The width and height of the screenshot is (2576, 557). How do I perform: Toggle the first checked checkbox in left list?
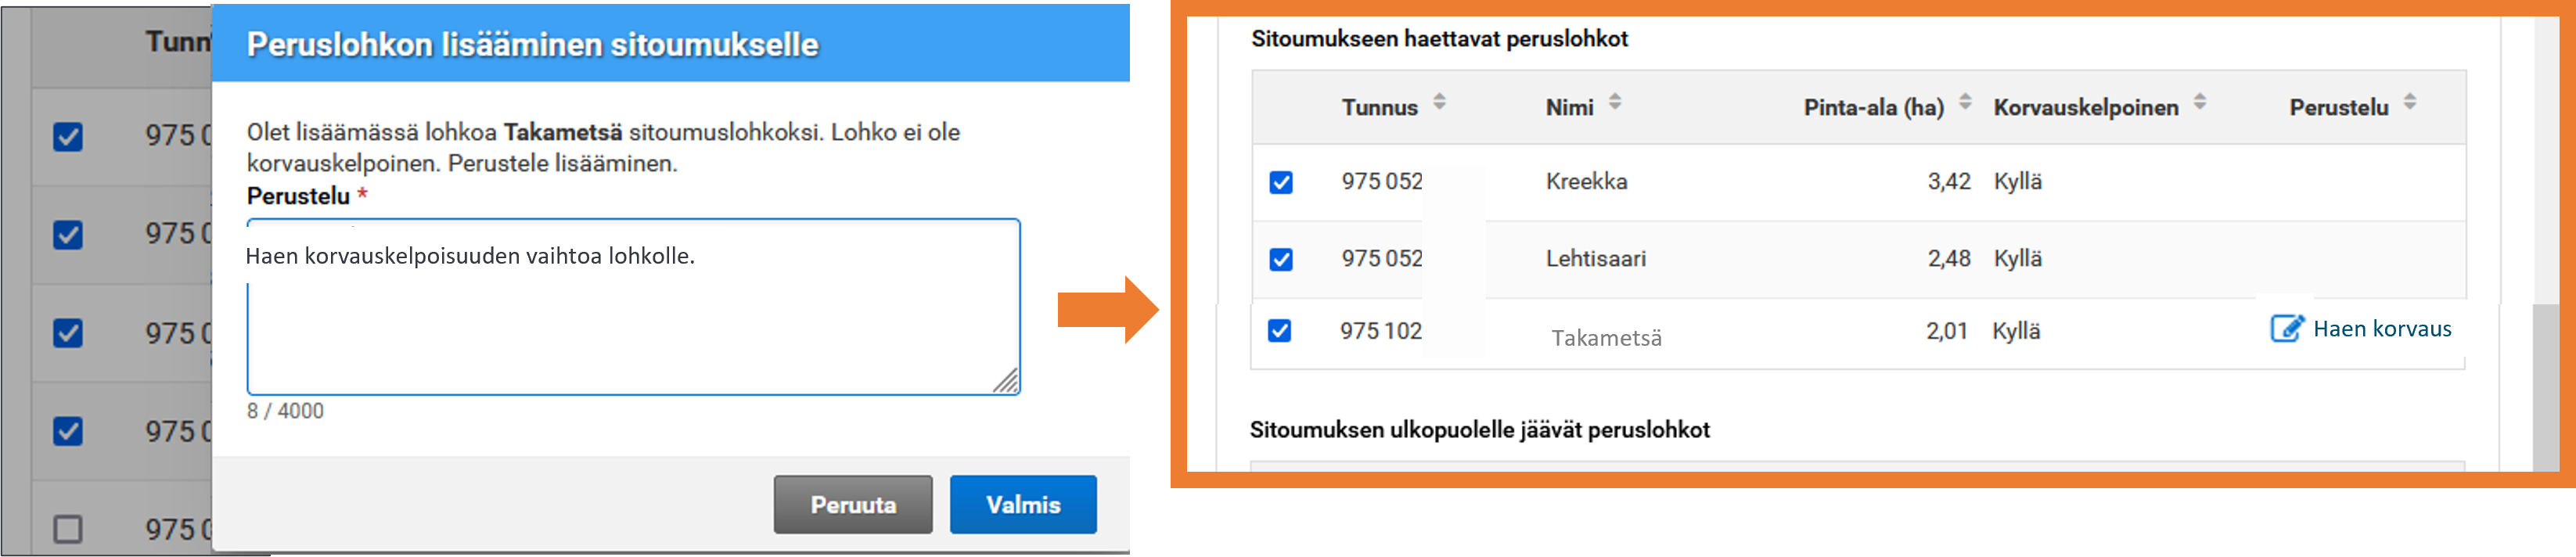(x=68, y=137)
